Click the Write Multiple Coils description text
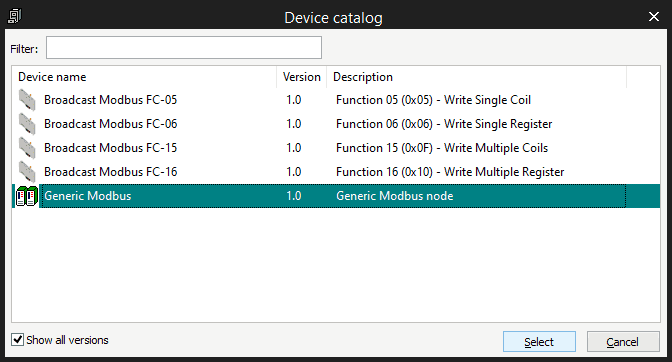672x362 pixels. point(496,148)
